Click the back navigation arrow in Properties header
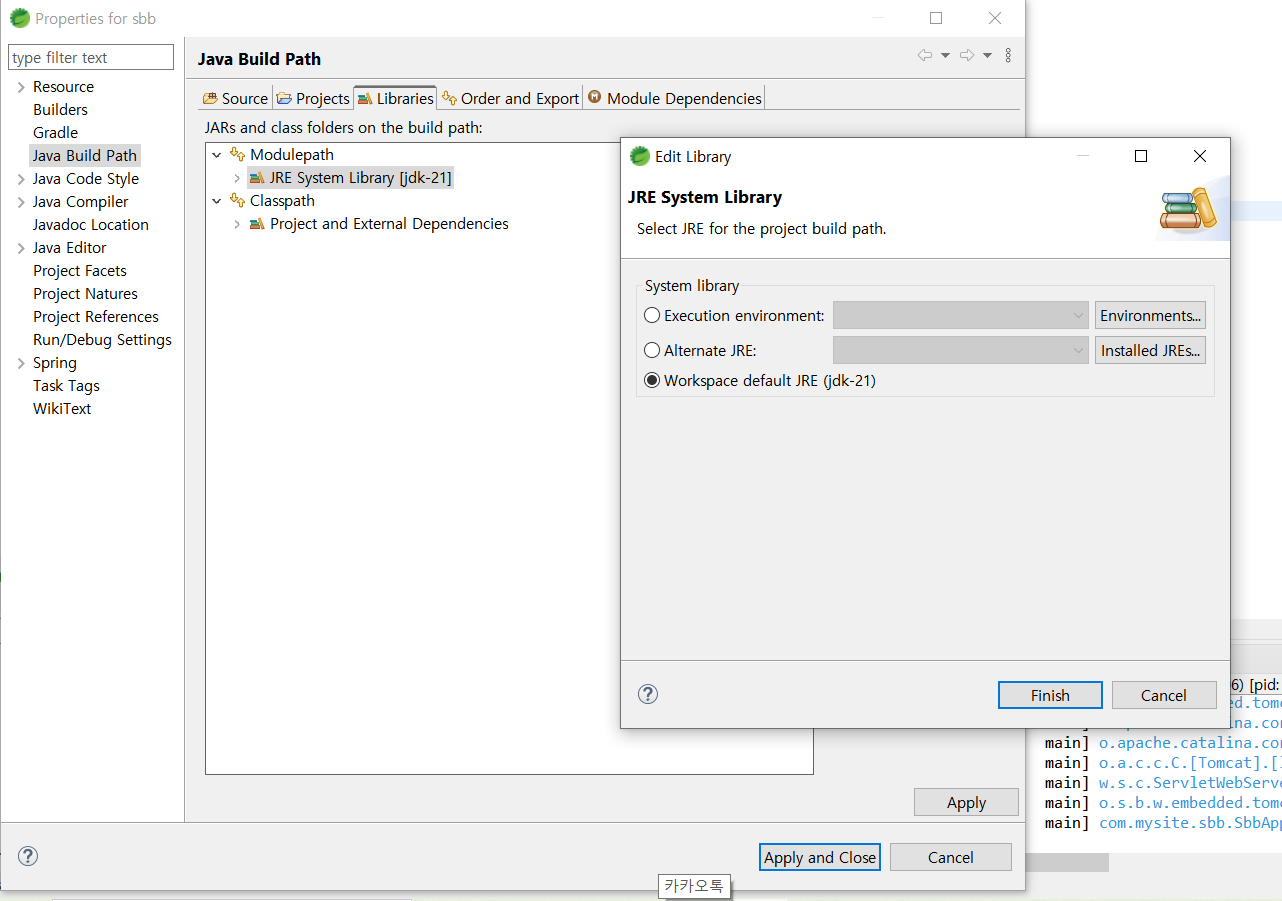This screenshot has height=901, width=1282. [925, 55]
